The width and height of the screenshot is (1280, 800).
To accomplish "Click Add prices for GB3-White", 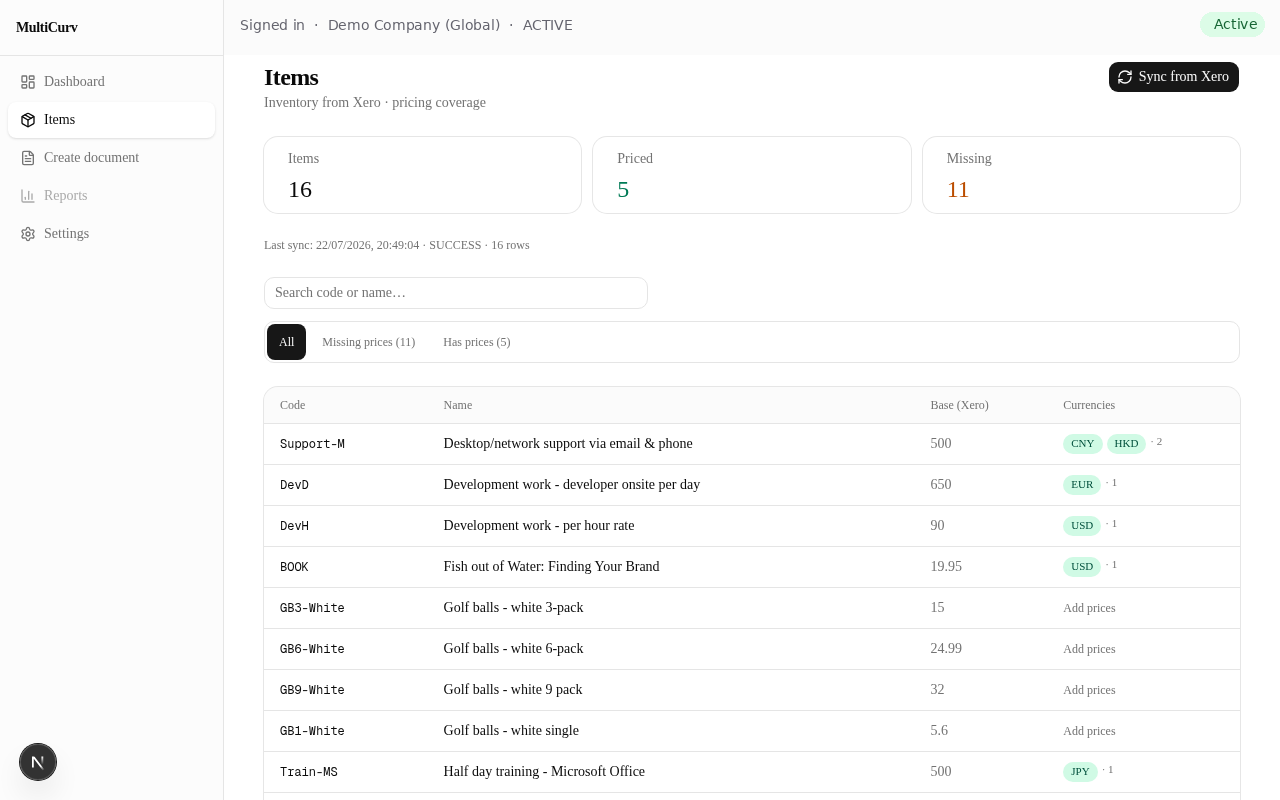I will point(1089,608).
